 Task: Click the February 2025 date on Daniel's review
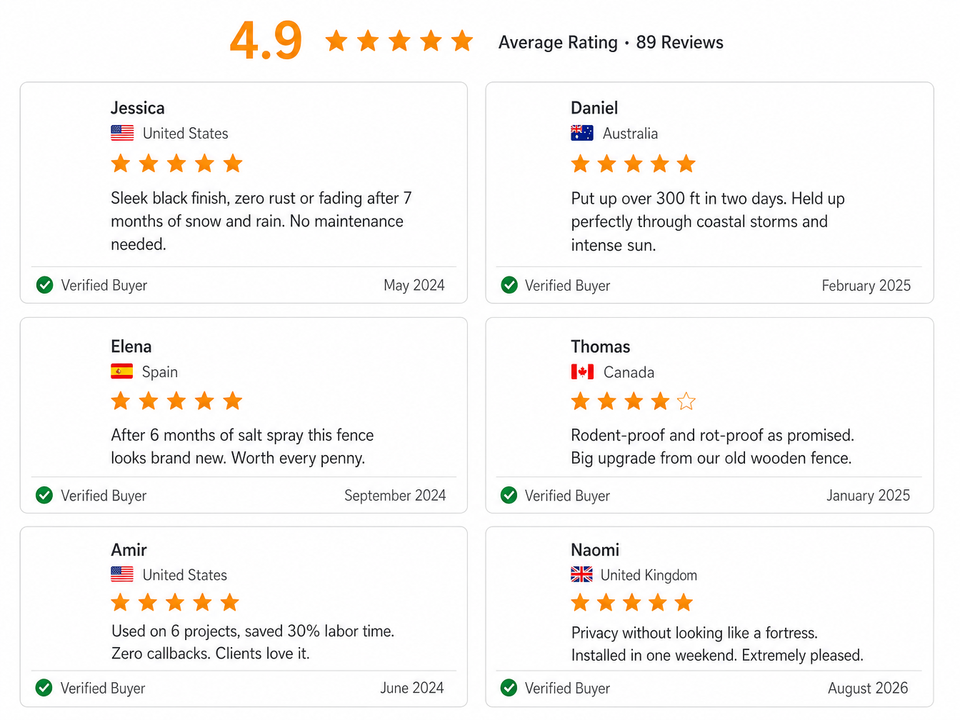coord(866,286)
